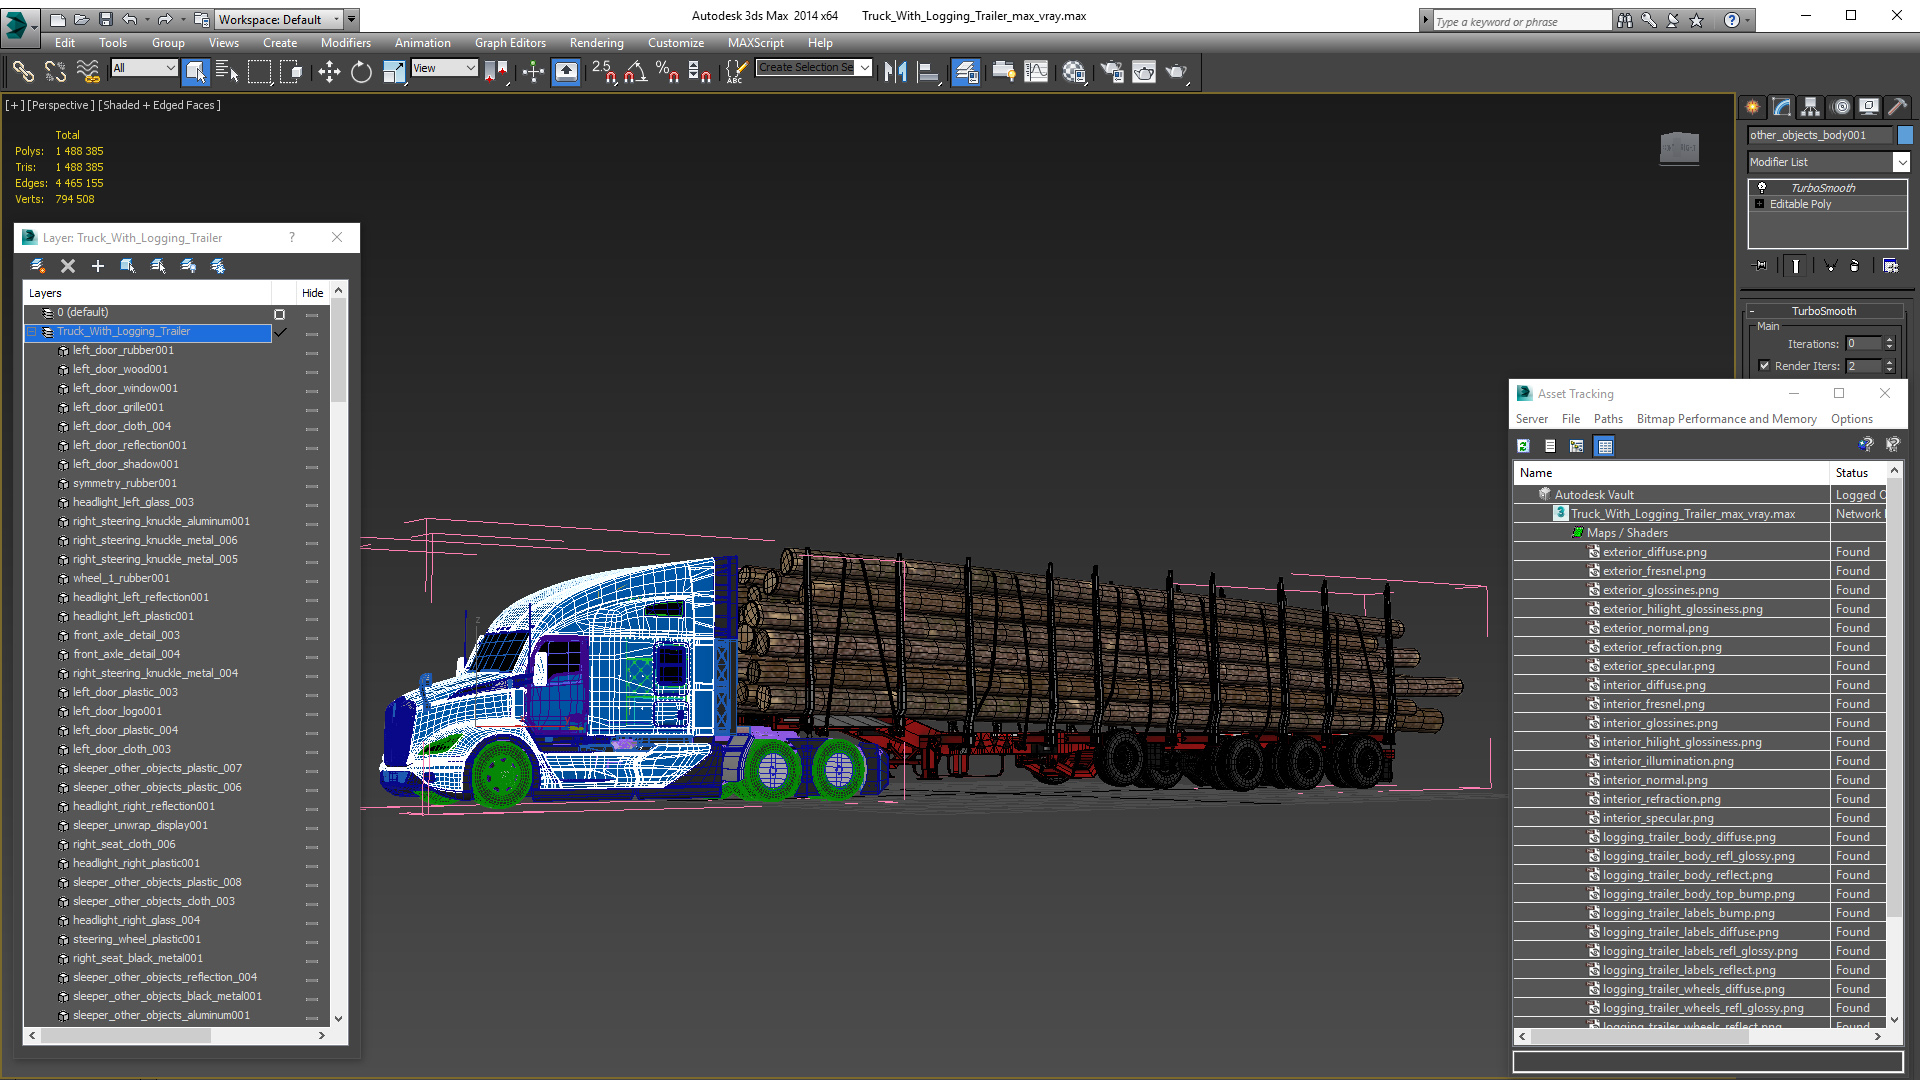Activate the Rotate tool

[x=361, y=71]
